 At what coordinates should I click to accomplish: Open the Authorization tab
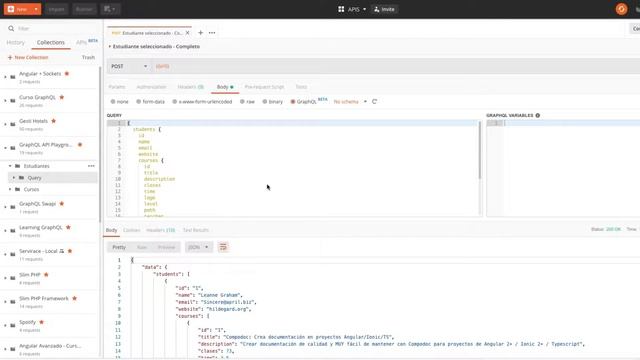click(x=151, y=87)
